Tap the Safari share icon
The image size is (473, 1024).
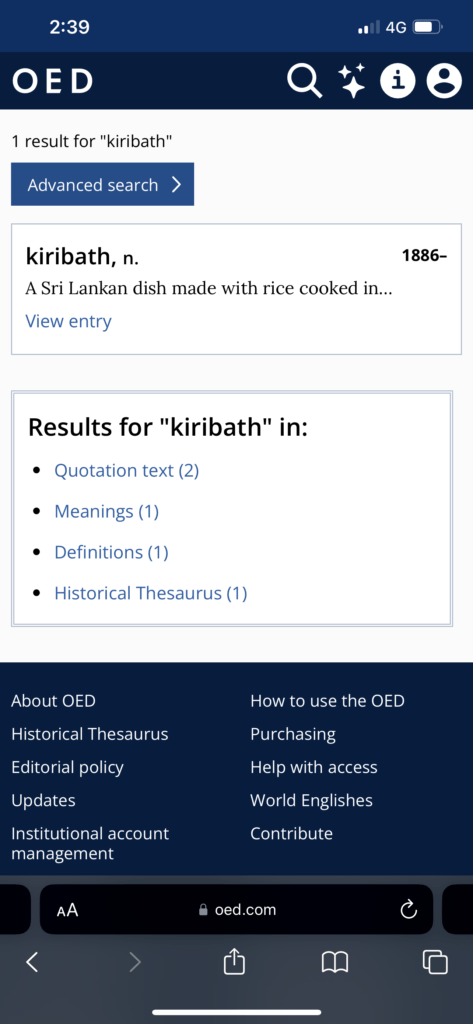pyautogui.click(x=233, y=961)
